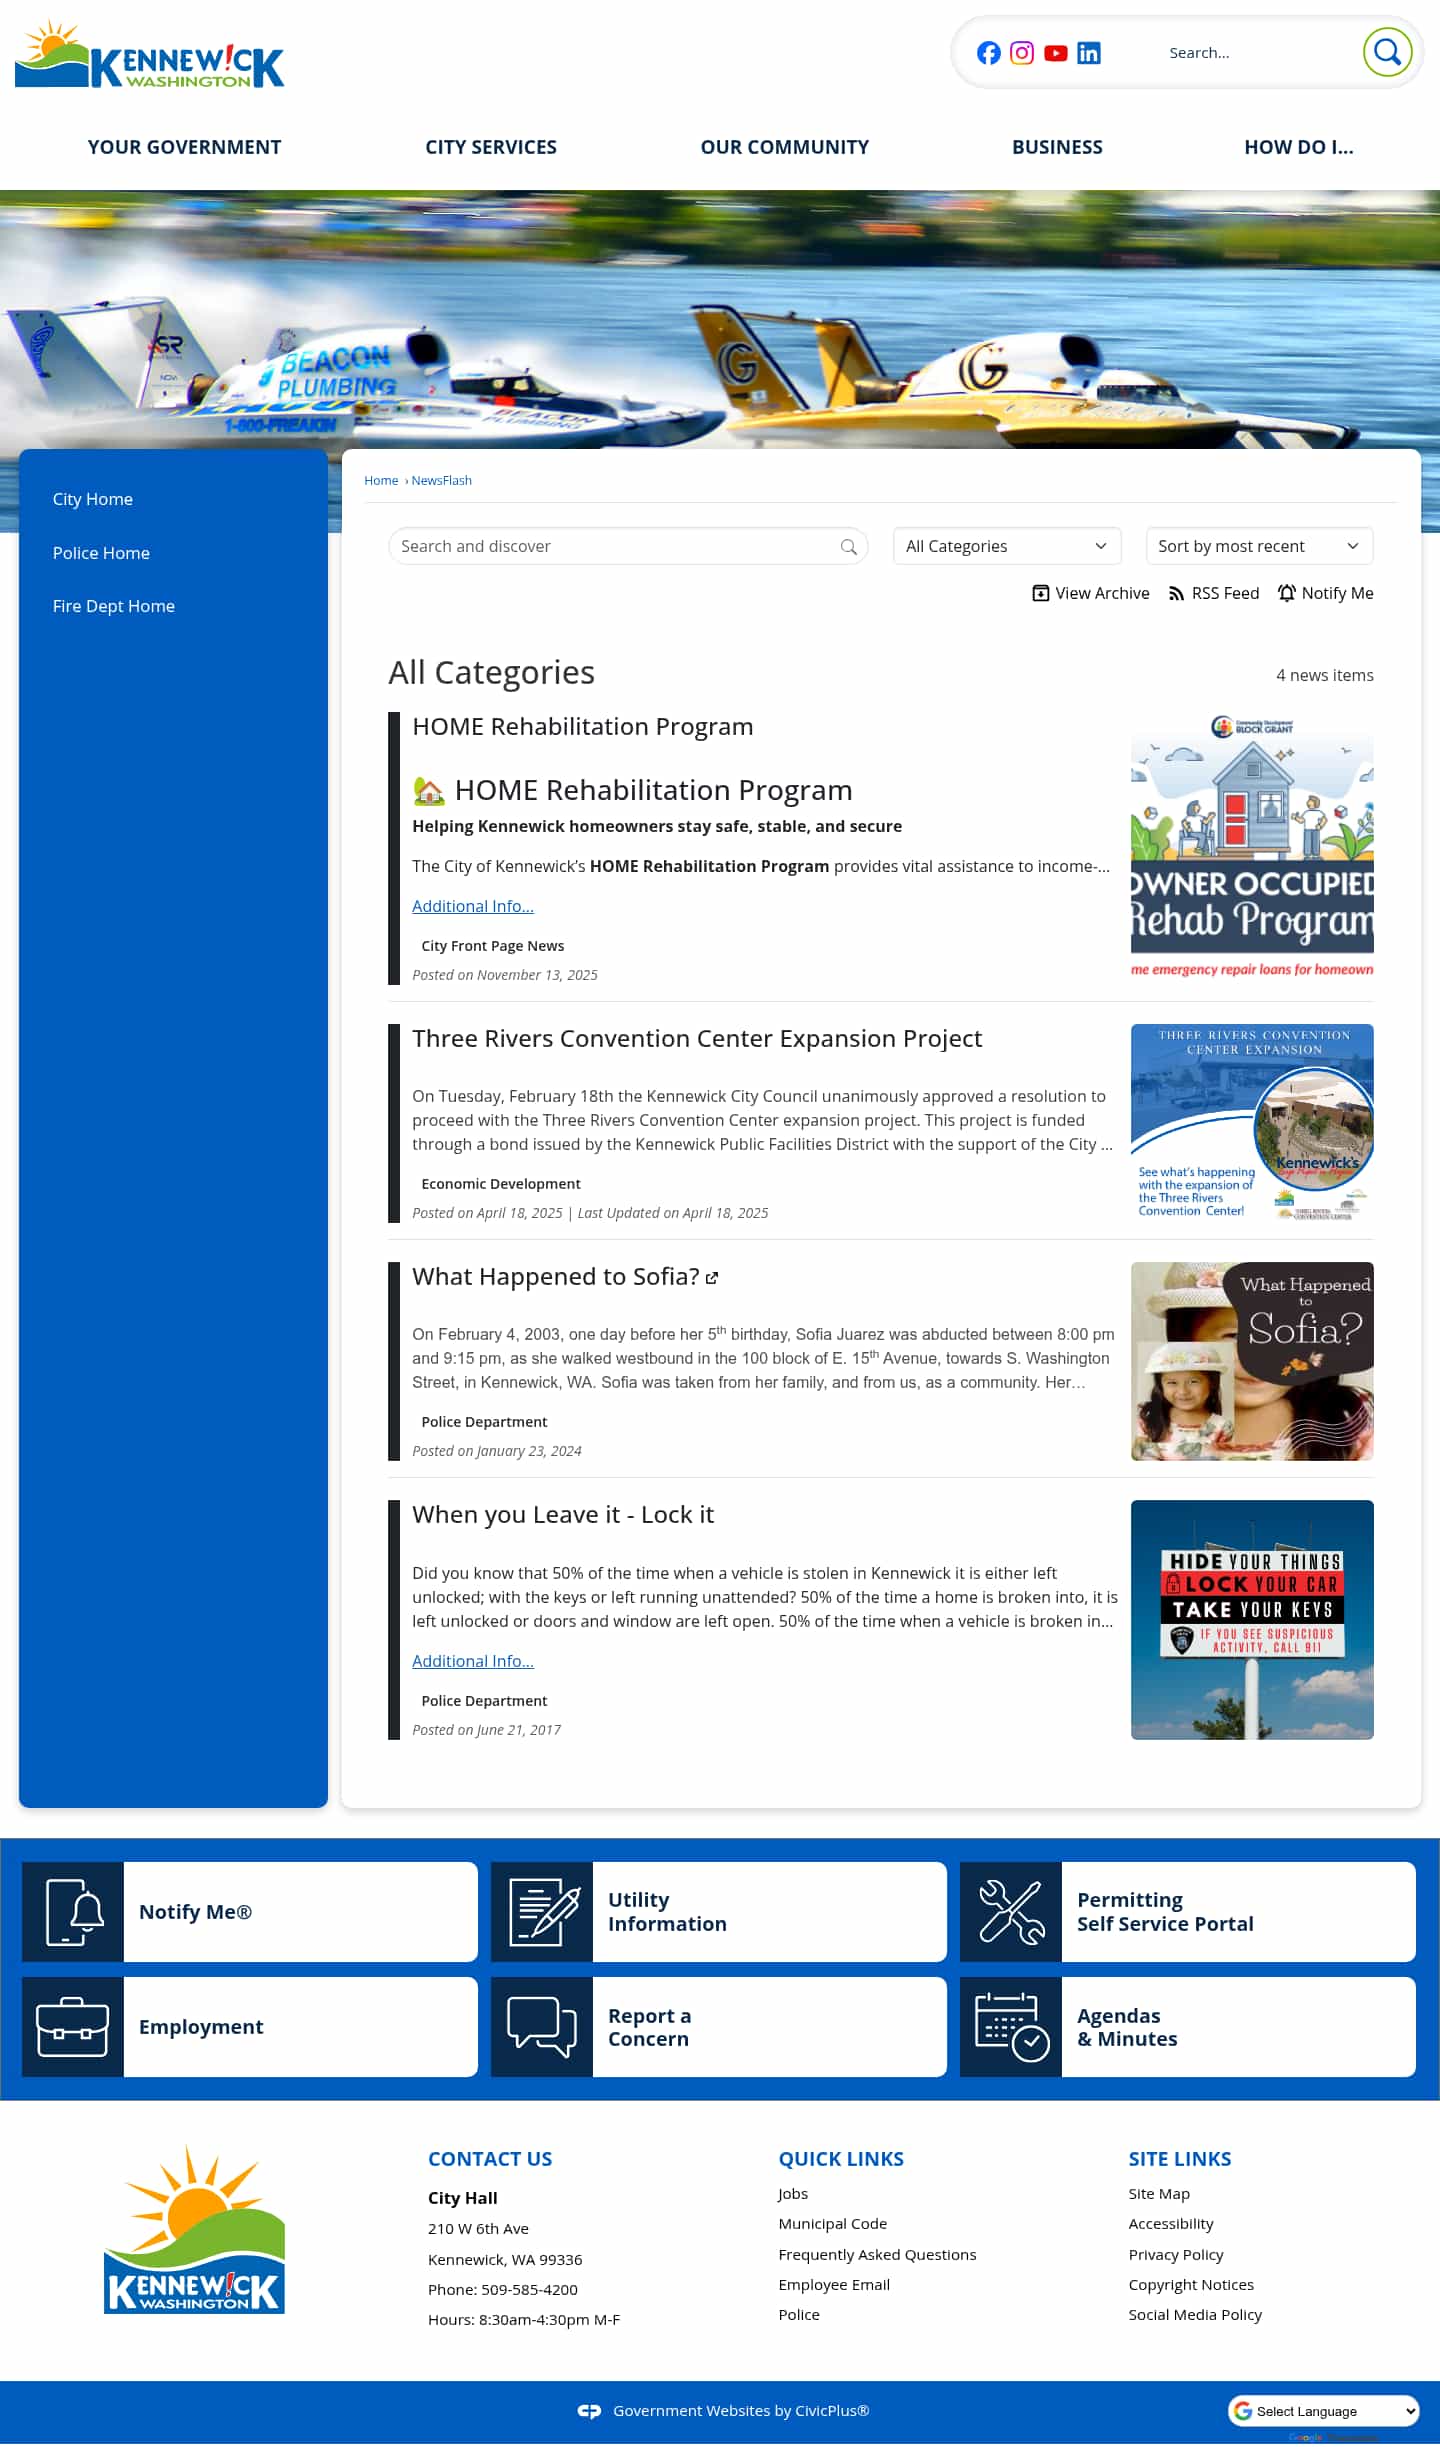
Task: Click the magnifier in Search and discover box
Action: click(x=848, y=547)
